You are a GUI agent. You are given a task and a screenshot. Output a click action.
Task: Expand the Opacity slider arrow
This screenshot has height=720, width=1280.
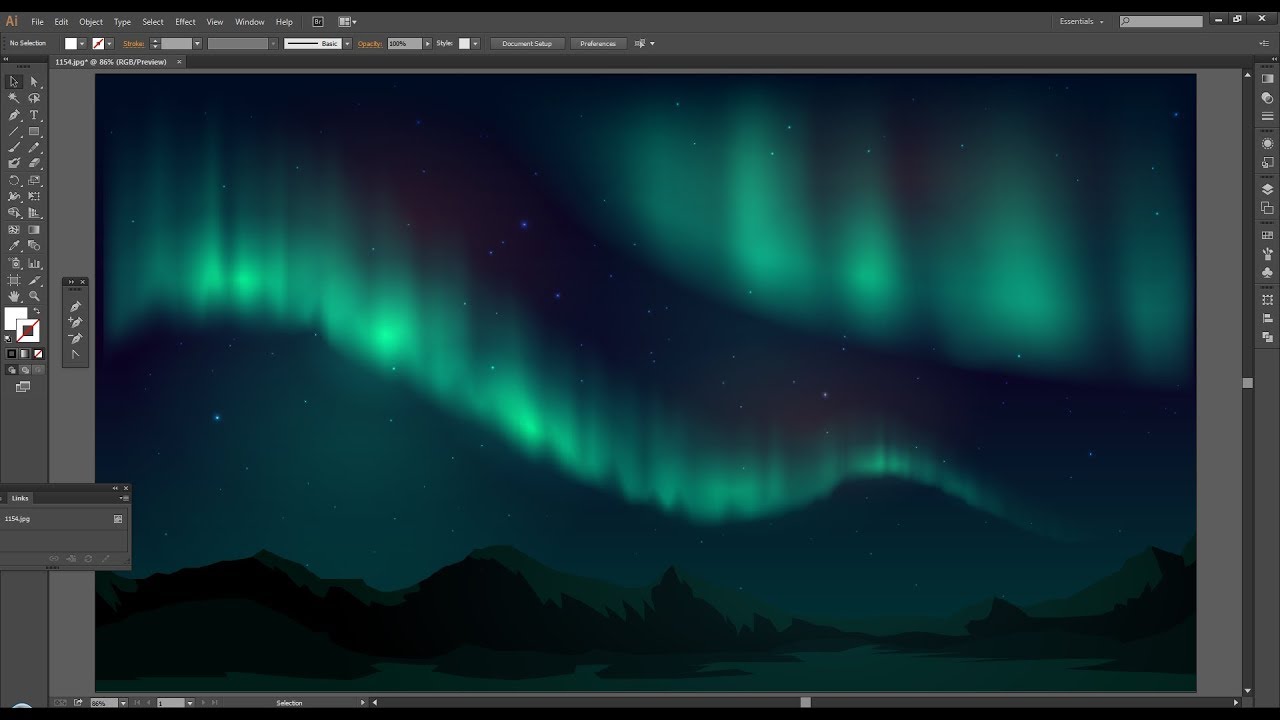click(x=427, y=43)
